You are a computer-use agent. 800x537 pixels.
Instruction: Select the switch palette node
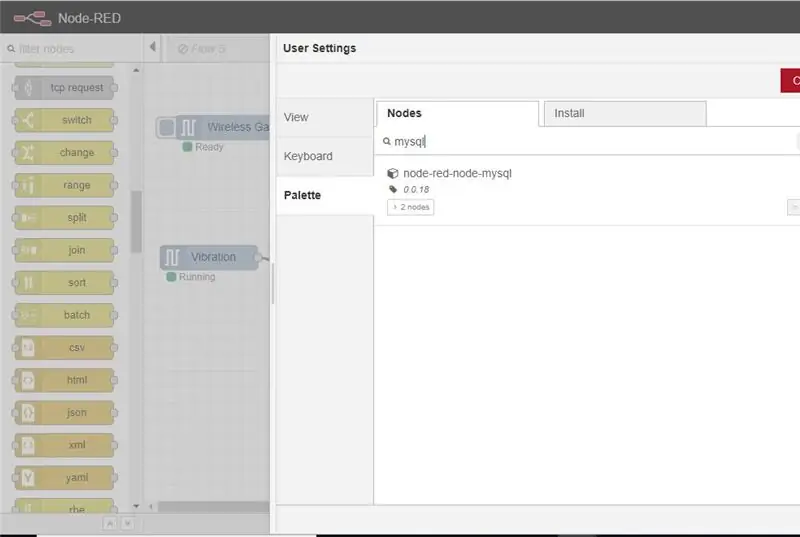coord(65,120)
